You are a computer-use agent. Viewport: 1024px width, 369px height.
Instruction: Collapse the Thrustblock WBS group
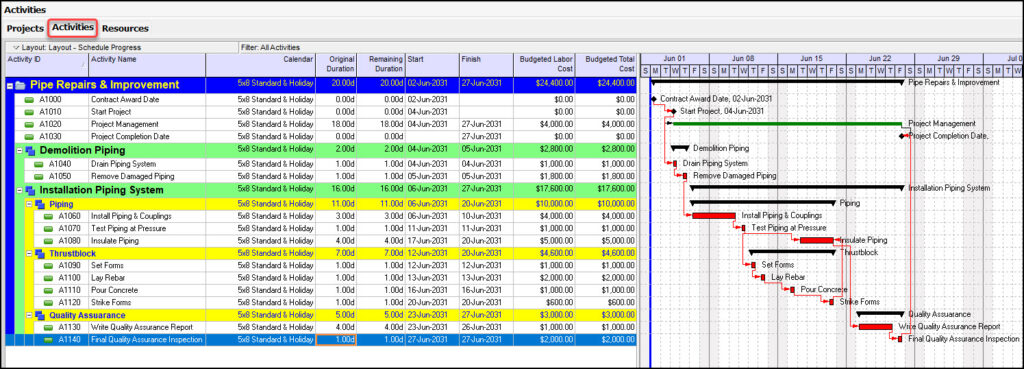tap(29, 253)
